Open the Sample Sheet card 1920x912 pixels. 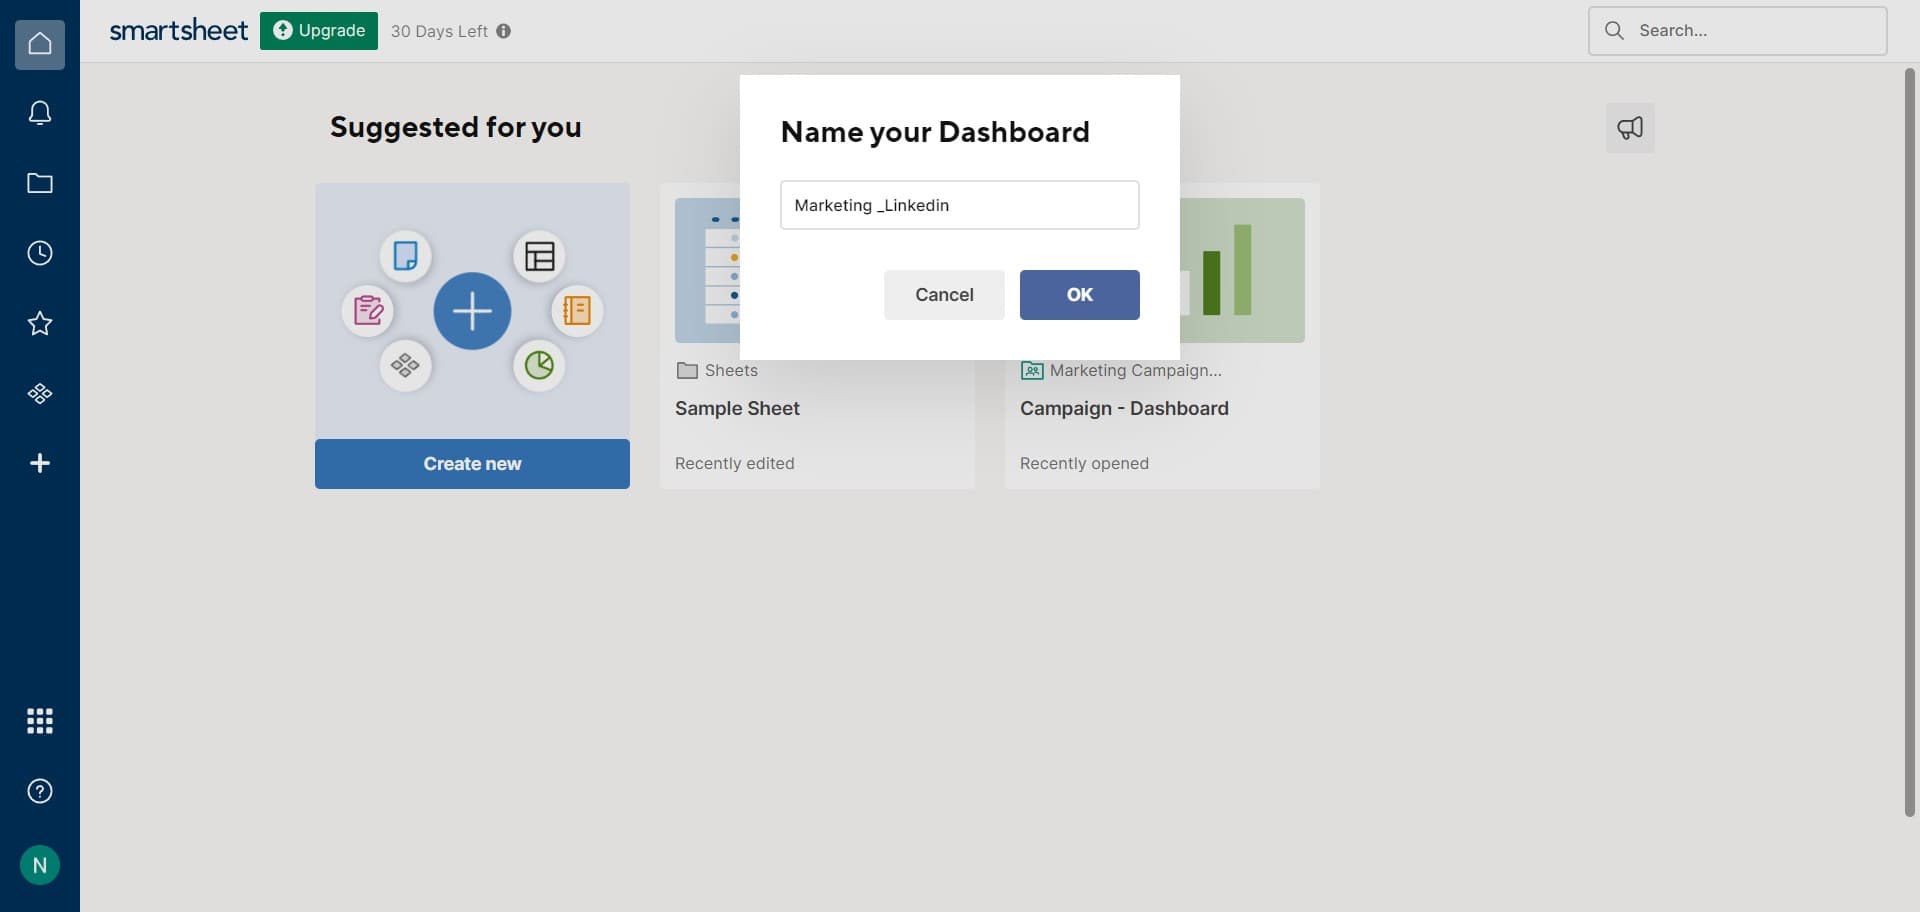coord(737,408)
